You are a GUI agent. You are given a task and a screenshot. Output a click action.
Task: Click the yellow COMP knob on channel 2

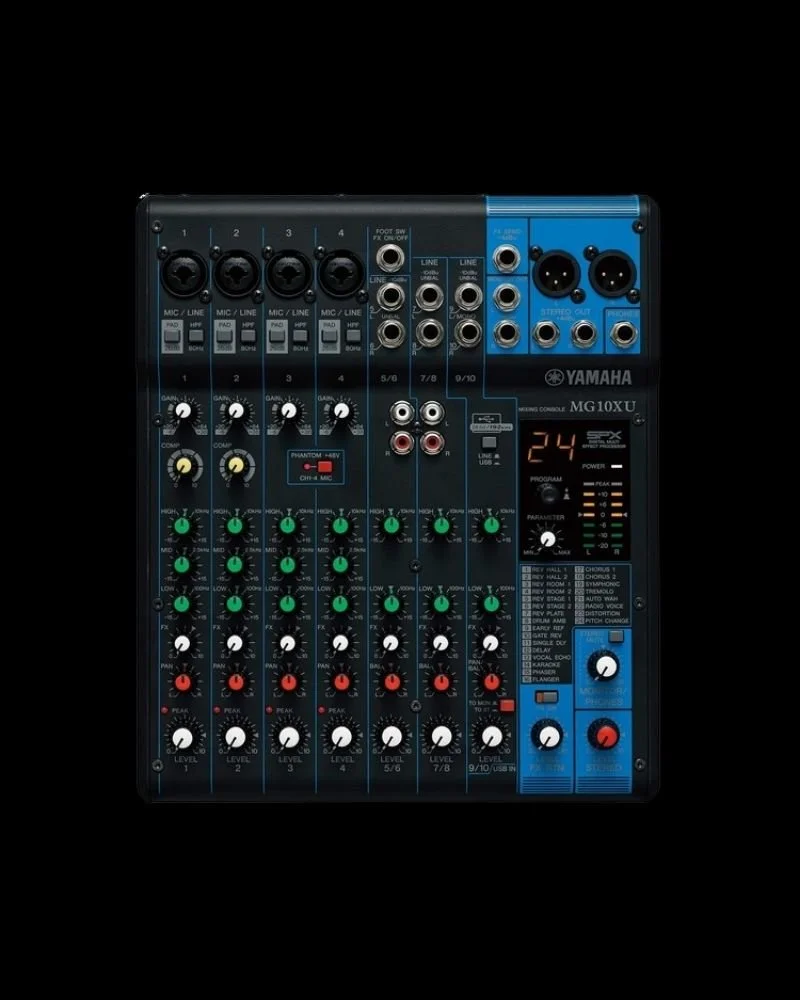(x=236, y=465)
